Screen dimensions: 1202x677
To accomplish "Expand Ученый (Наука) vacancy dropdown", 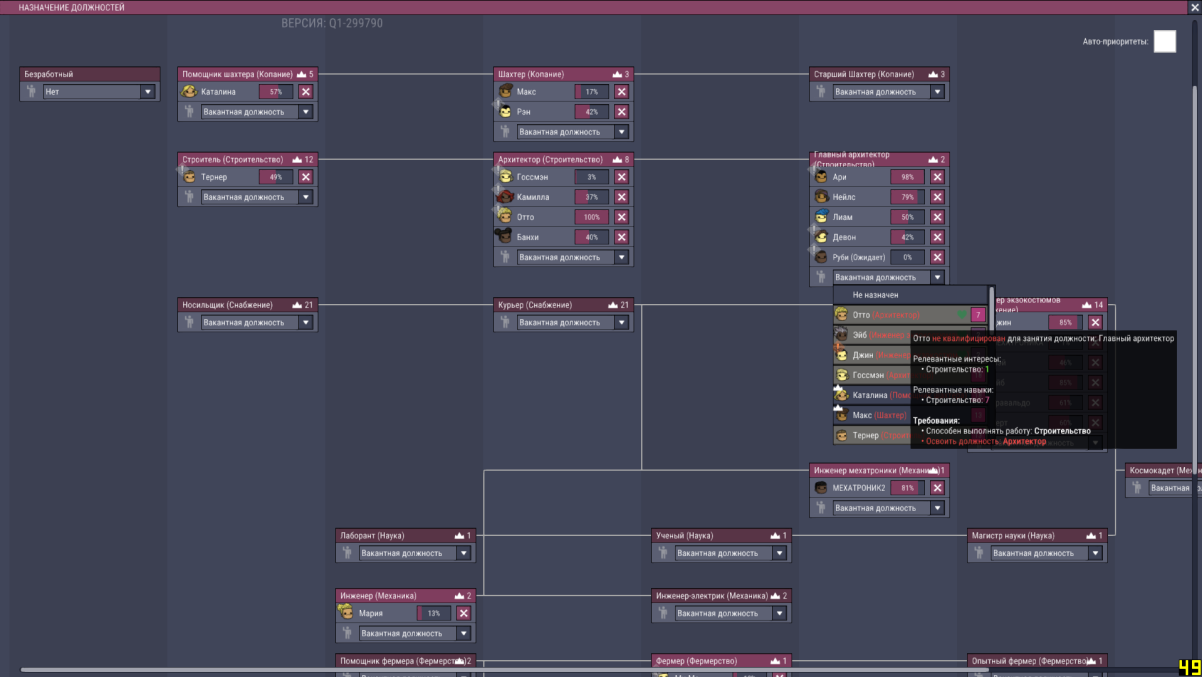I will (x=731, y=553).
